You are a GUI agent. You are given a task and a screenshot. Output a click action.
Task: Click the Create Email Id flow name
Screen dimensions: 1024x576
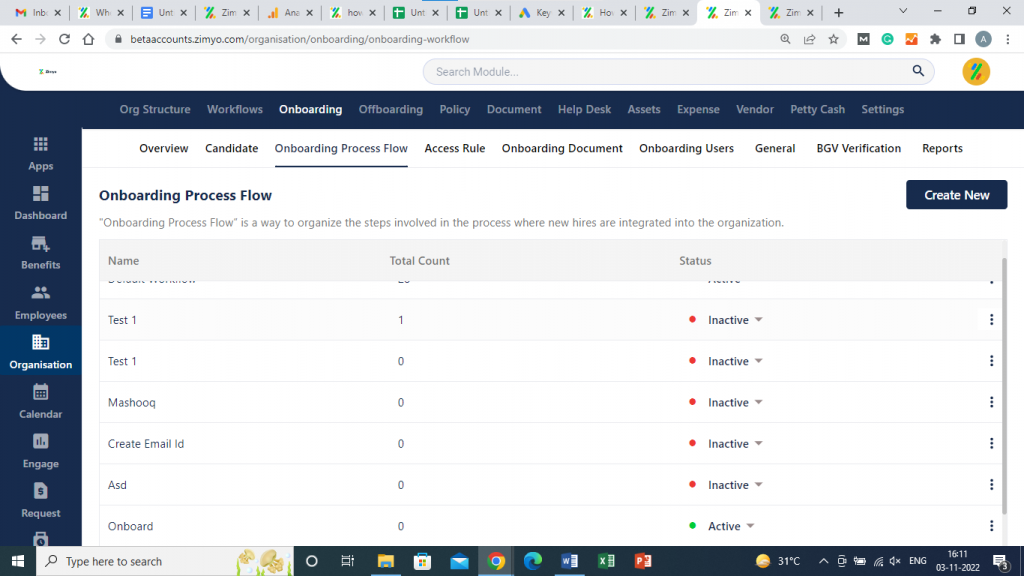click(x=146, y=443)
